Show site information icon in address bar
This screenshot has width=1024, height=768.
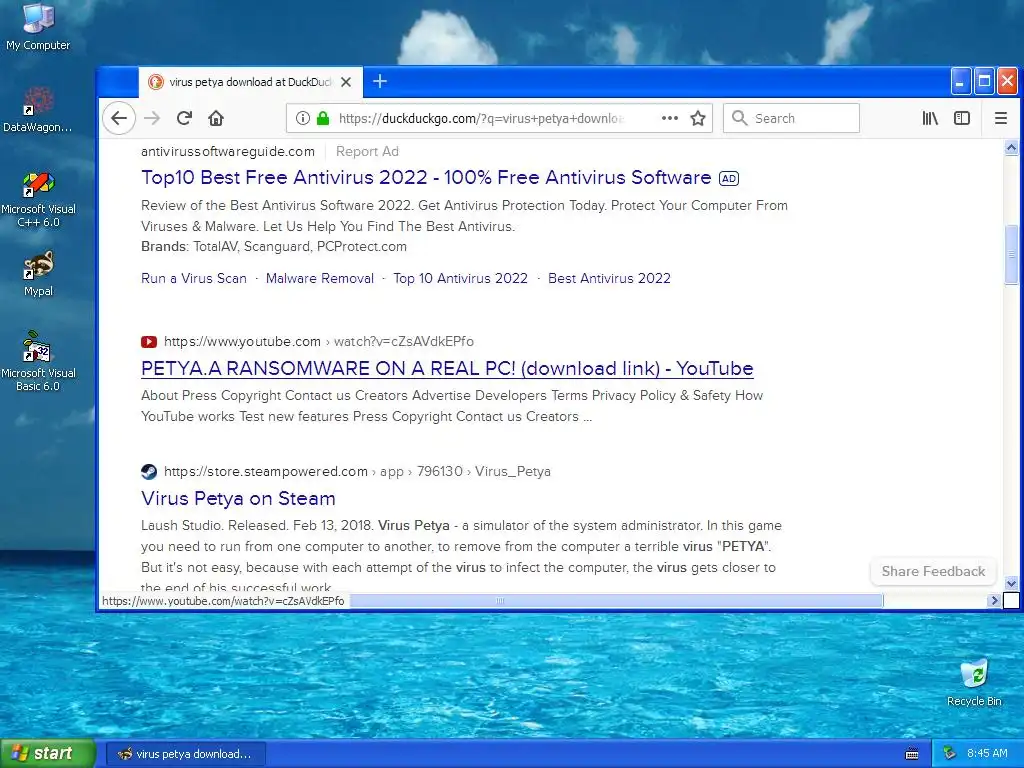click(302, 118)
